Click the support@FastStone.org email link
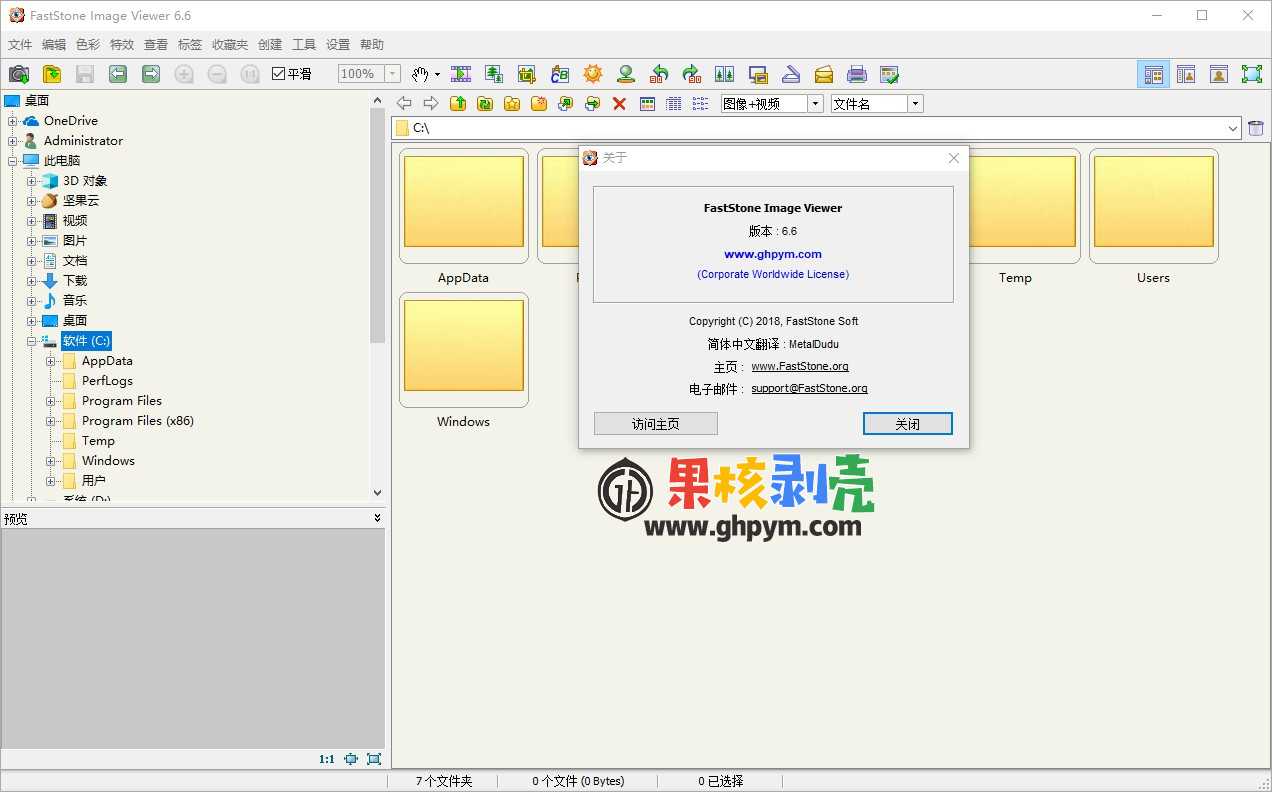1272x792 pixels. click(810, 388)
